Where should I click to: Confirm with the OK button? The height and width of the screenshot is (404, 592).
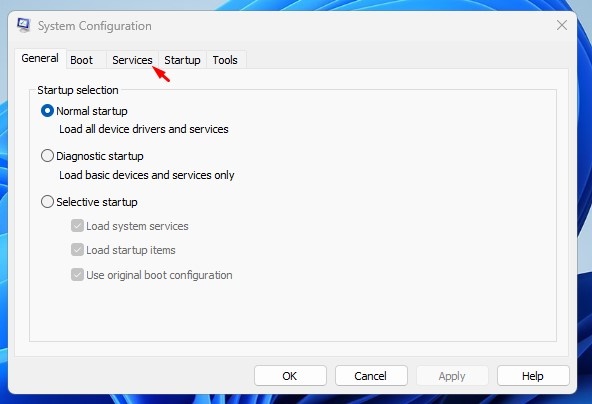point(290,376)
